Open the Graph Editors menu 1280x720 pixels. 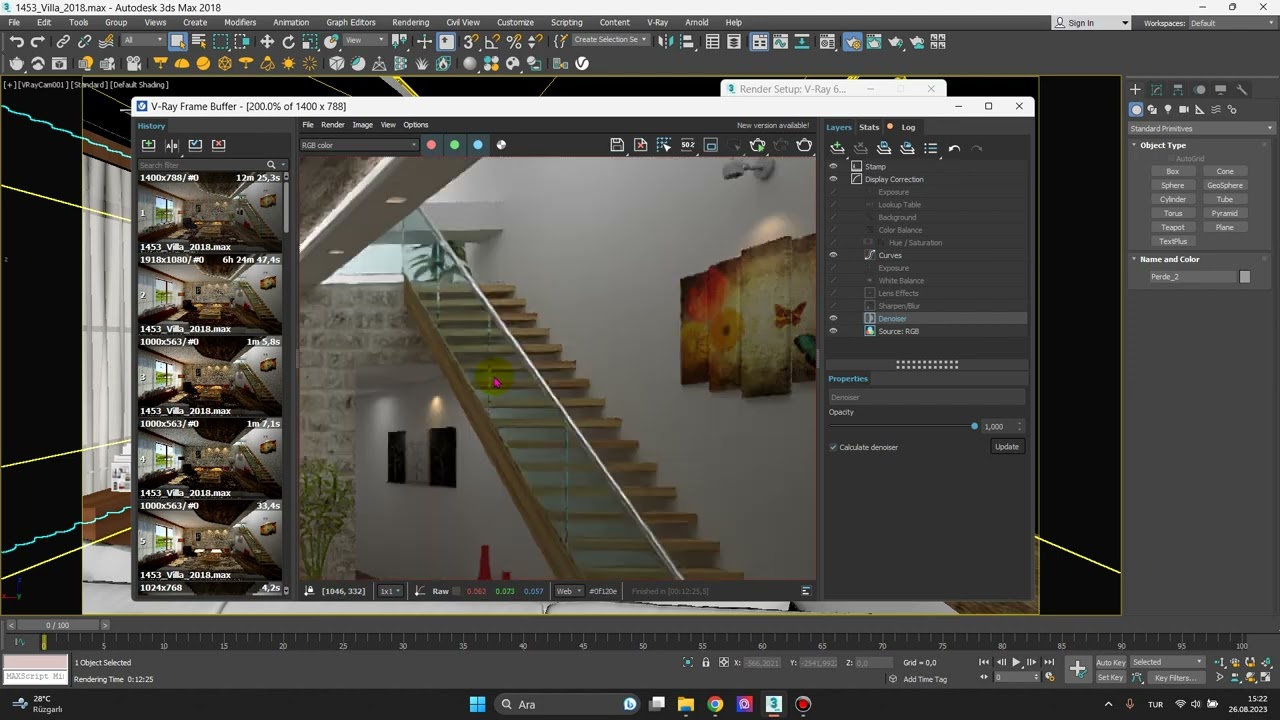pyautogui.click(x=351, y=22)
